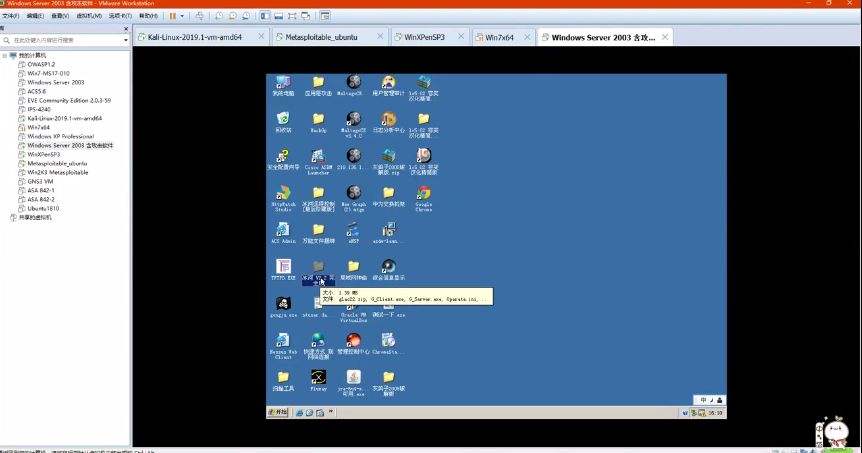Select ACS5.6 virtual machine
This screenshot has width=862, height=453.
click(x=37, y=91)
